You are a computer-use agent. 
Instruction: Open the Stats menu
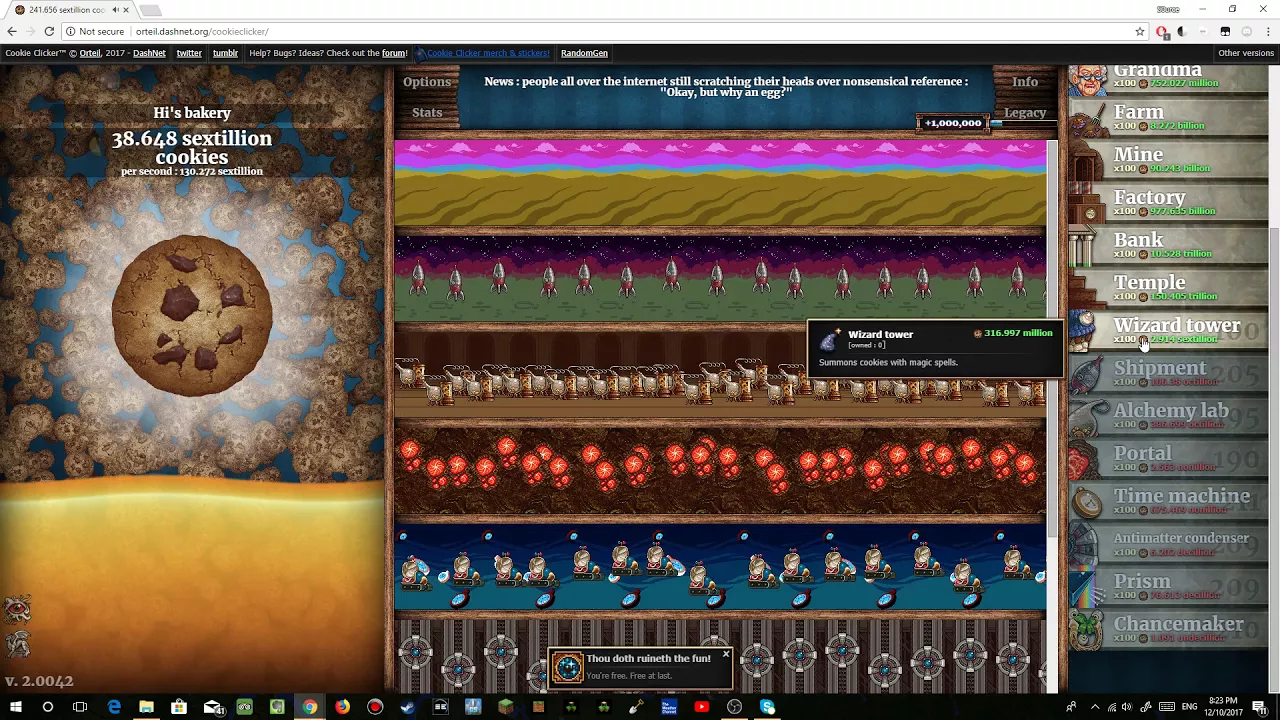click(427, 112)
